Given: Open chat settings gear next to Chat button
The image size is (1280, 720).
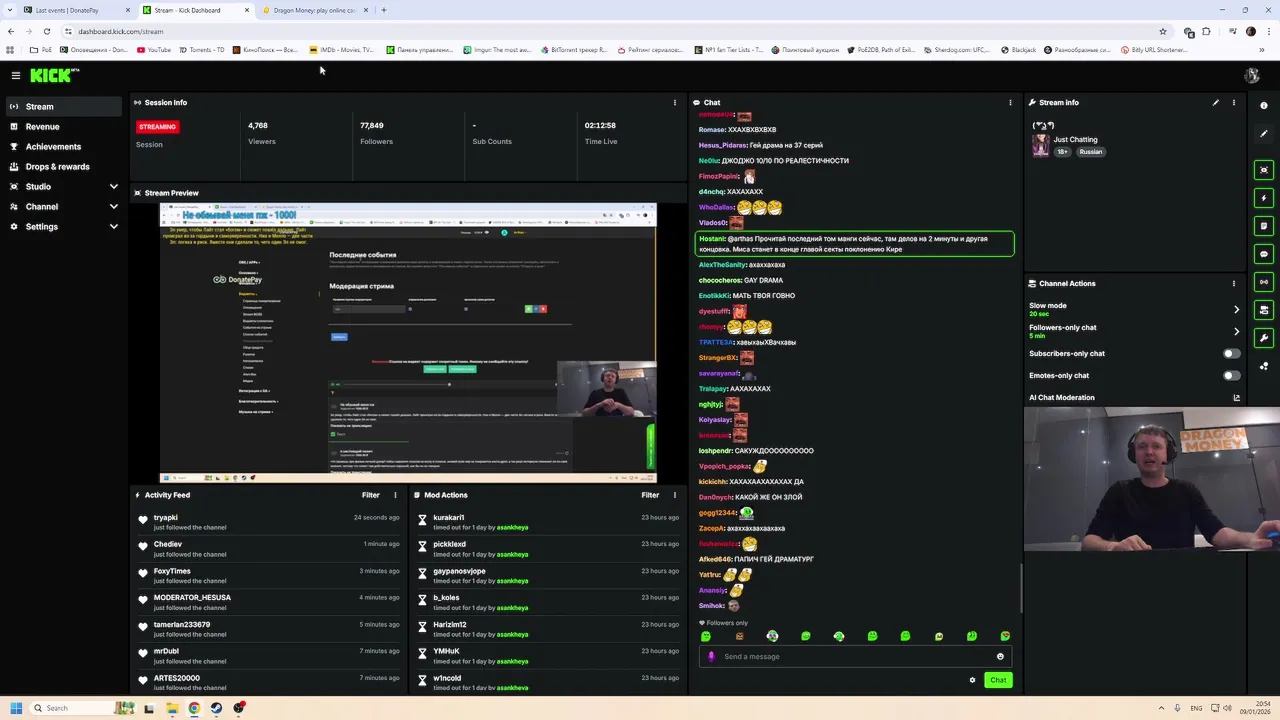Looking at the screenshot, I should (x=972, y=680).
